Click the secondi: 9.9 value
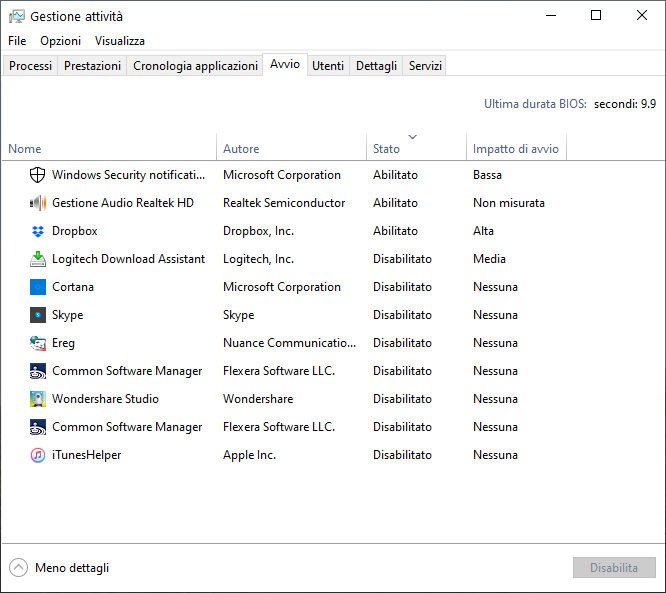Image resolution: width=666 pixels, height=593 pixels. point(625,104)
